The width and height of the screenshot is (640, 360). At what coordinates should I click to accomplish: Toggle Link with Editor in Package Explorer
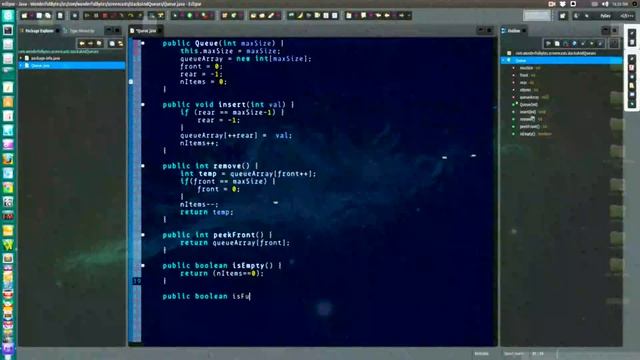[x=120, y=43]
